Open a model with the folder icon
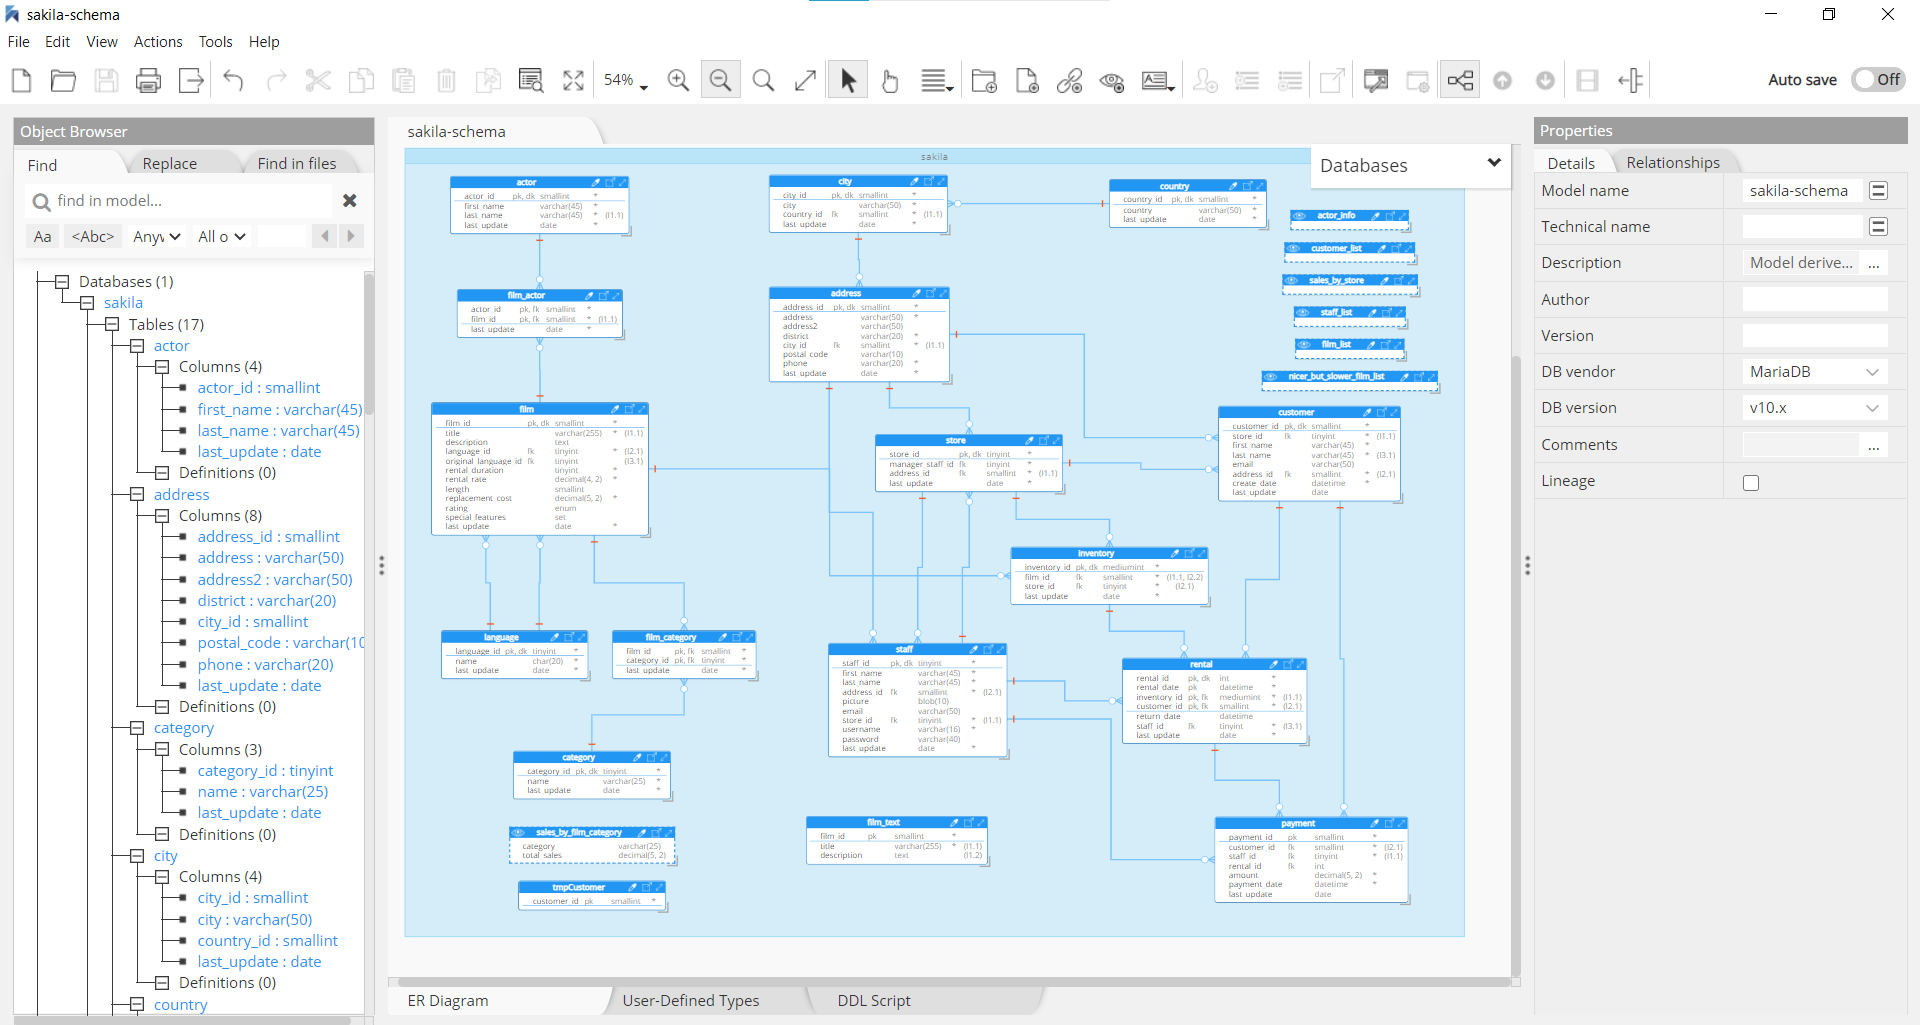 coord(63,80)
